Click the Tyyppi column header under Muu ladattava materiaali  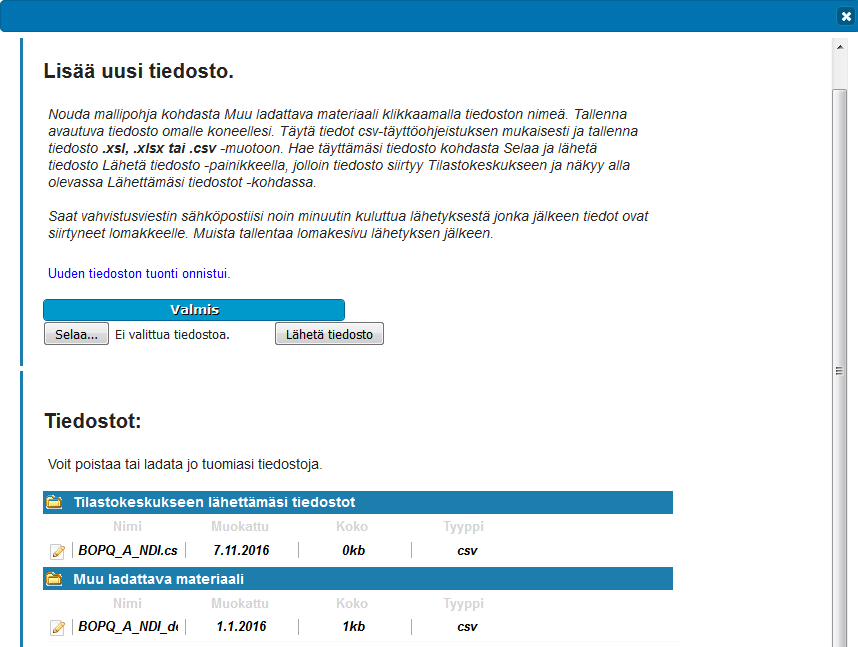(463, 604)
